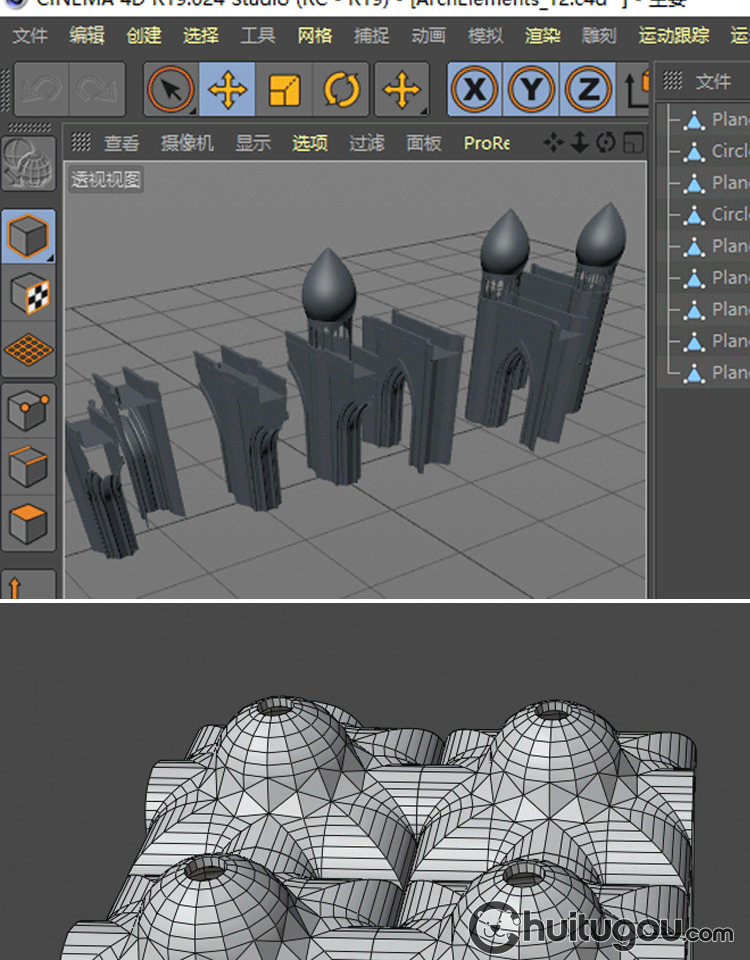
Task: Activate the Move tool
Action: [227, 89]
